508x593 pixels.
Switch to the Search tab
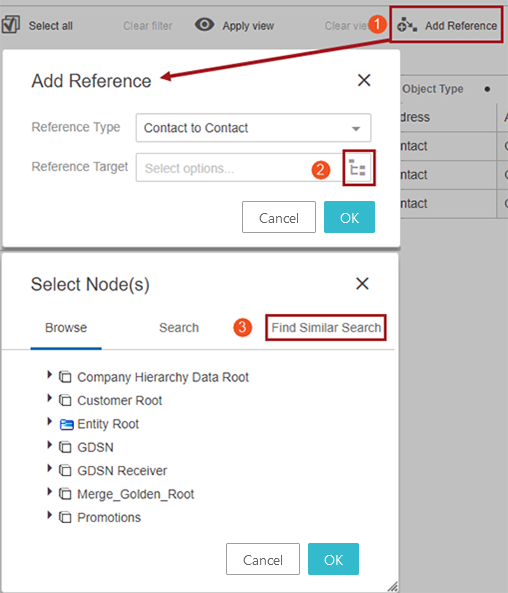(179, 328)
